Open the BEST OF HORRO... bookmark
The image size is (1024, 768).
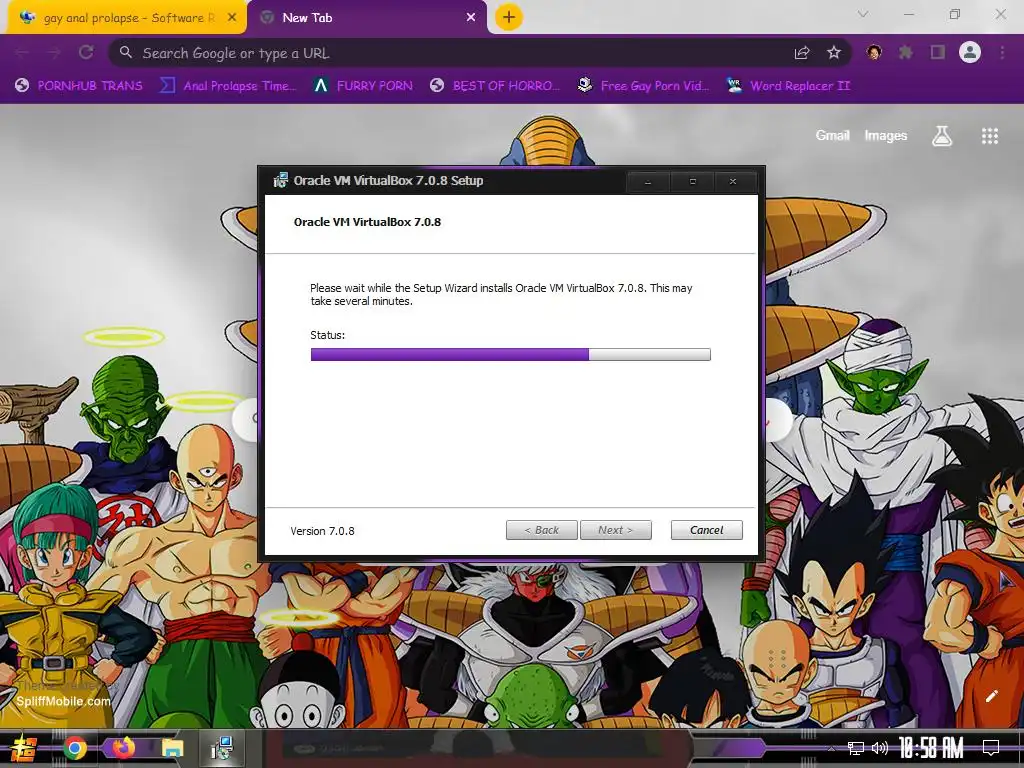[495, 86]
